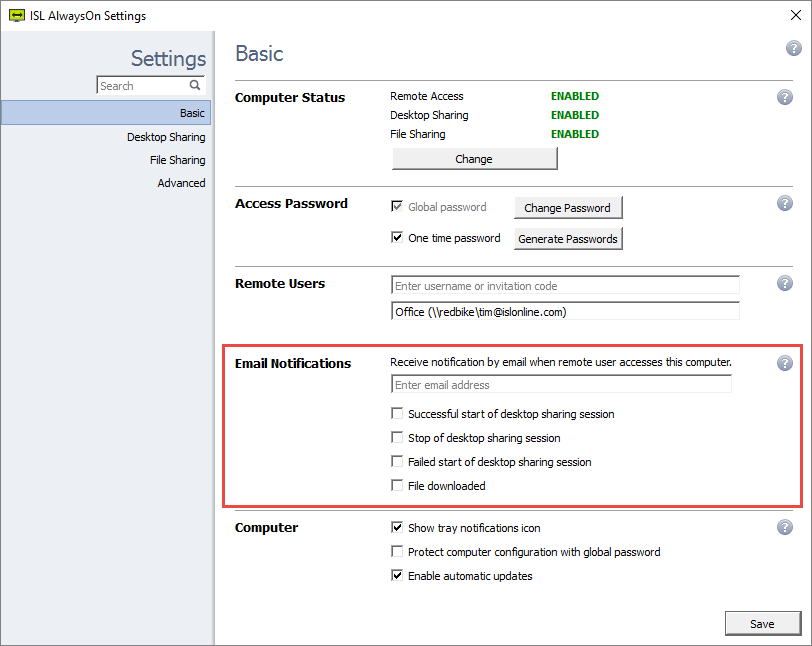The image size is (812, 646).
Task: Open help for Access Password section
Action: (x=785, y=203)
